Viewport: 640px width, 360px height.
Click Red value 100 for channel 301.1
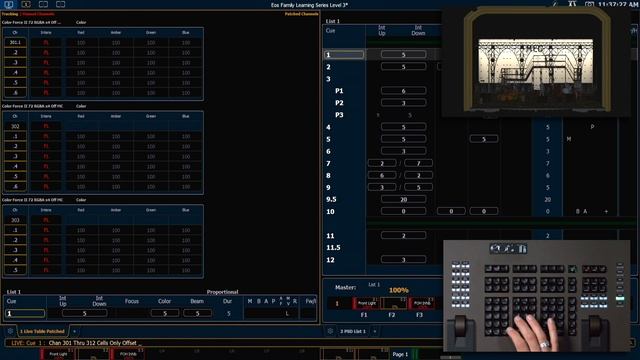coord(81,42)
